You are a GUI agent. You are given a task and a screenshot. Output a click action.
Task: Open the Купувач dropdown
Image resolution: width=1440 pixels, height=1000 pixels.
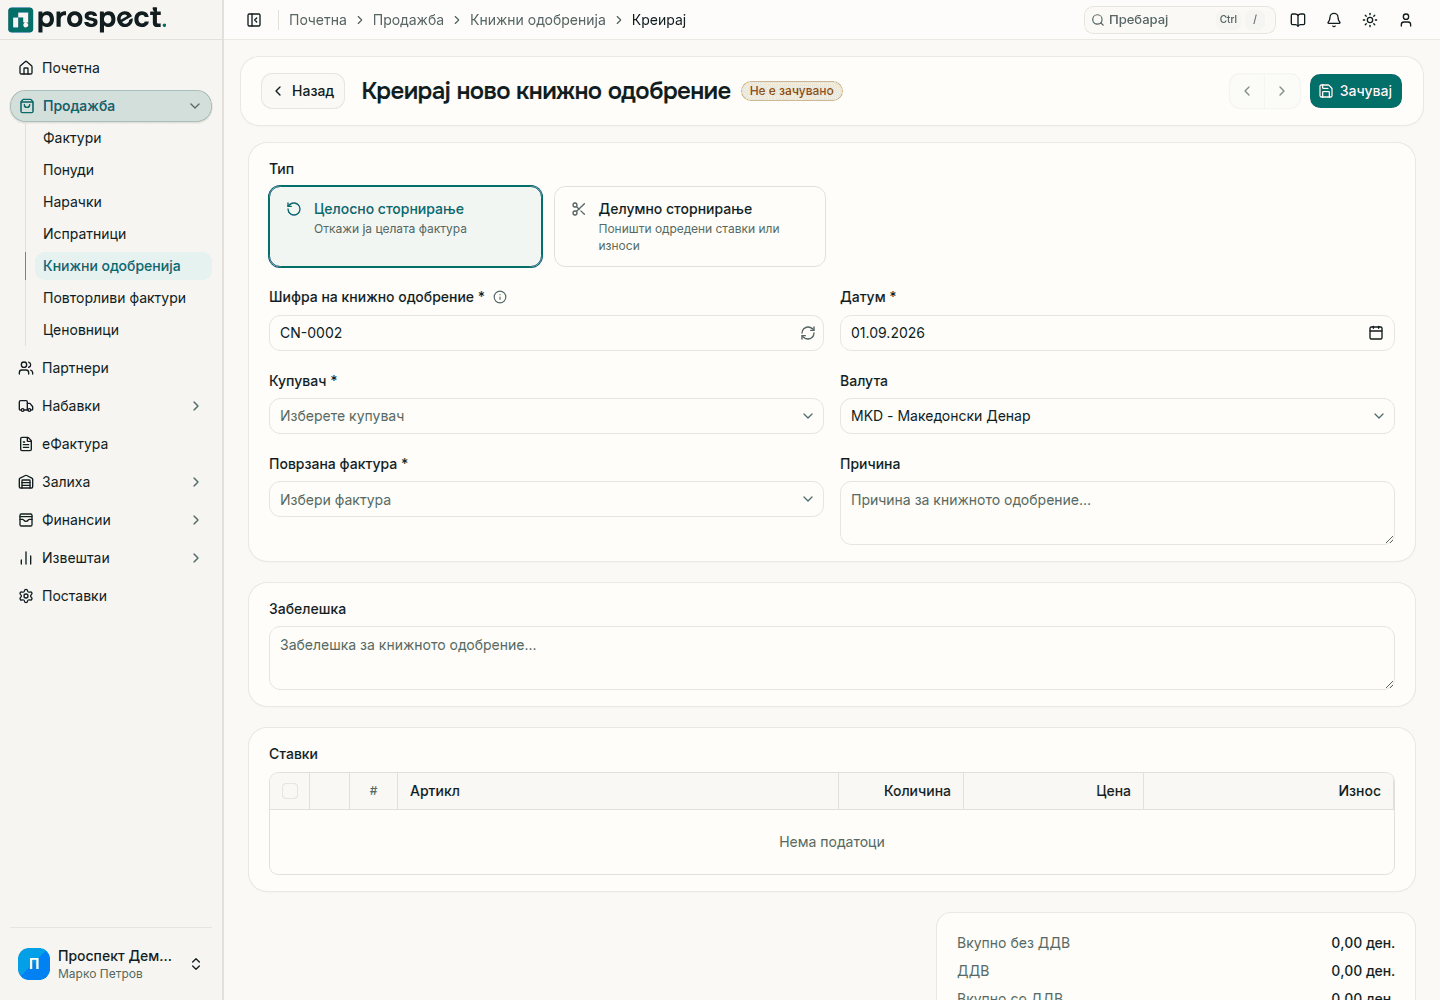pyautogui.click(x=546, y=416)
